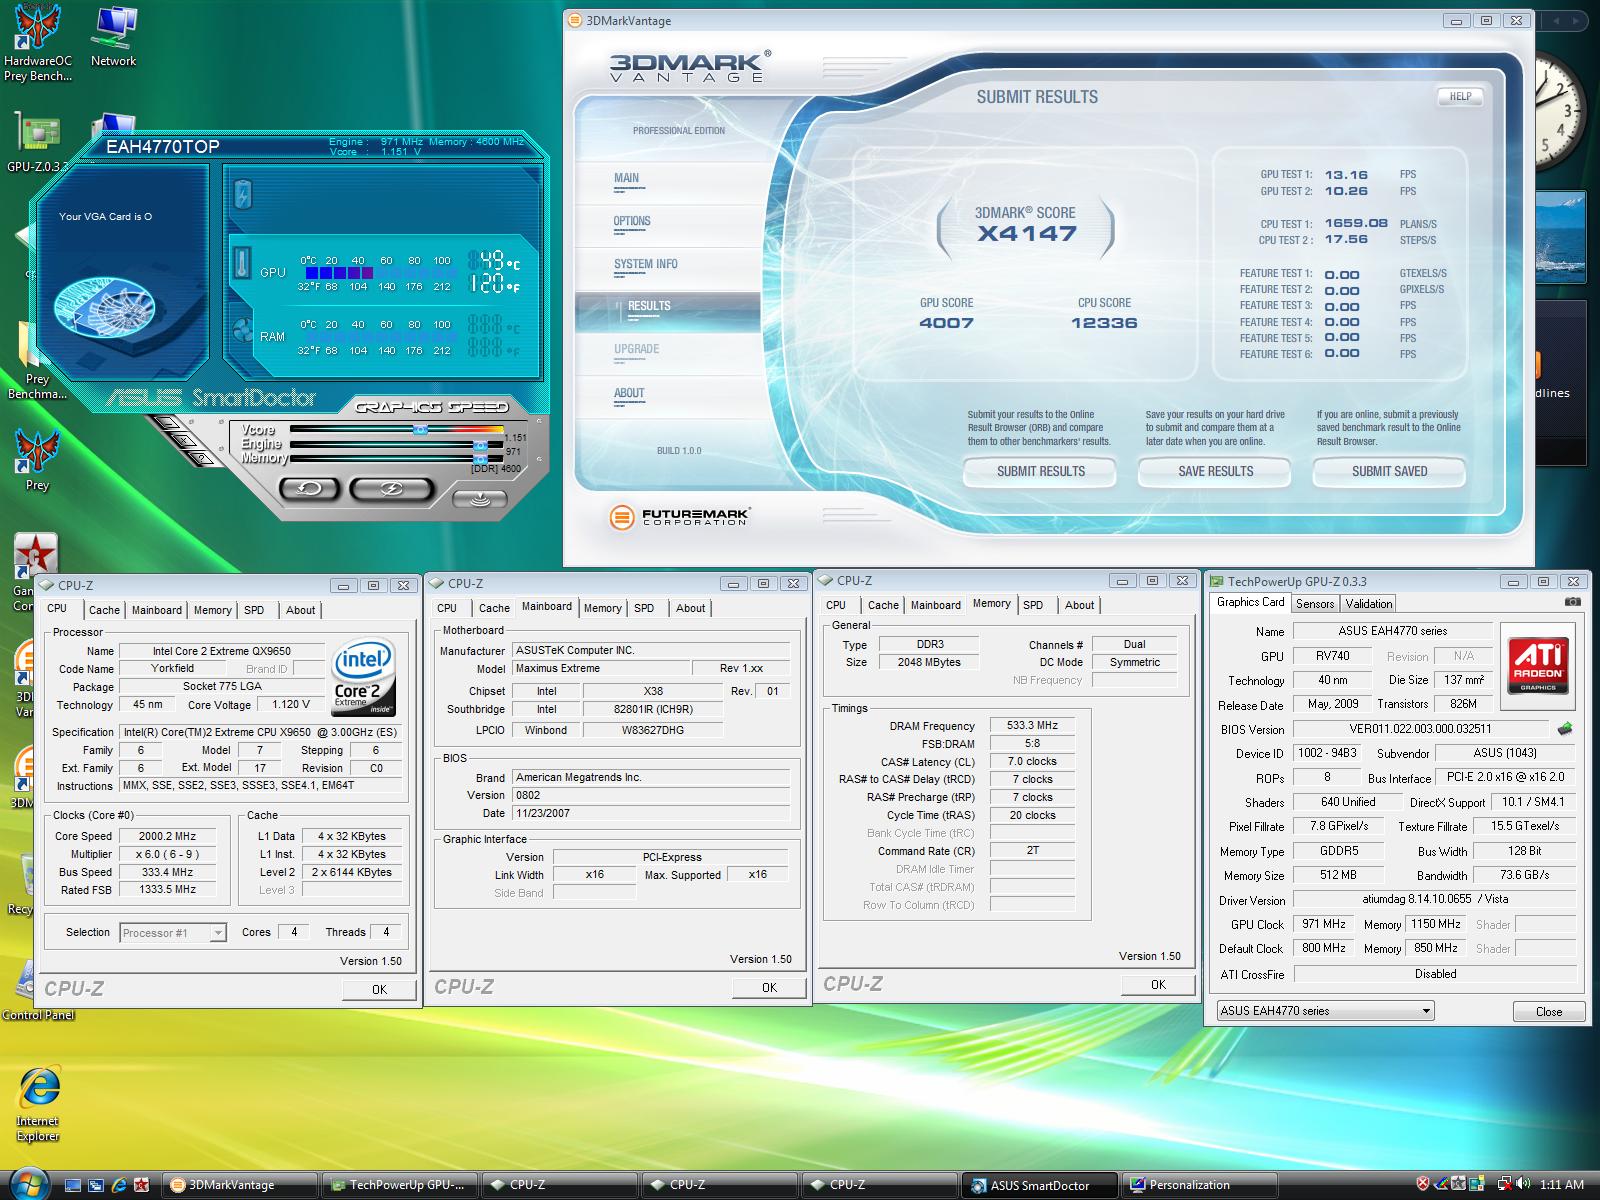Click the thermometer icon in SmartDoctor

pyautogui.click(x=243, y=264)
